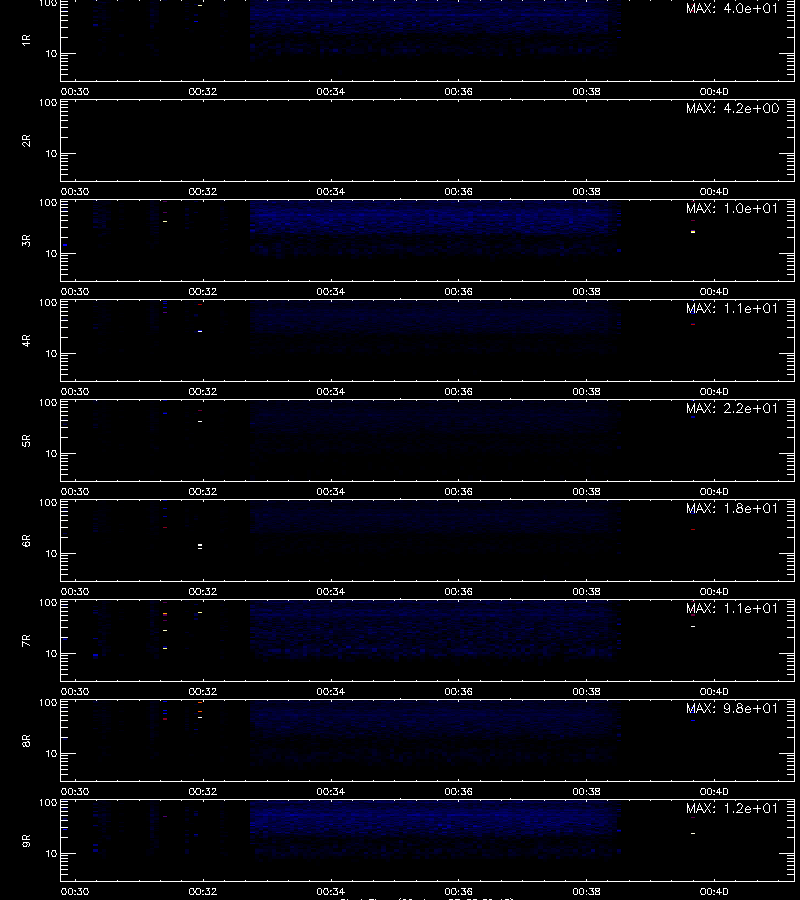Click the 100 y-axis label of 7R panel
Viewport: 800px width, 900px height.
pos(48,603)
